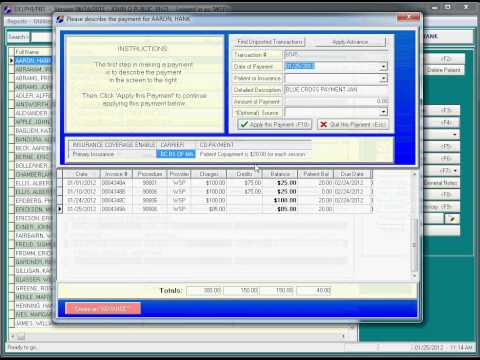Click the $100.00 bold balance cell
The height and width of the screenshot is (360, 480).
coord(280,200)
